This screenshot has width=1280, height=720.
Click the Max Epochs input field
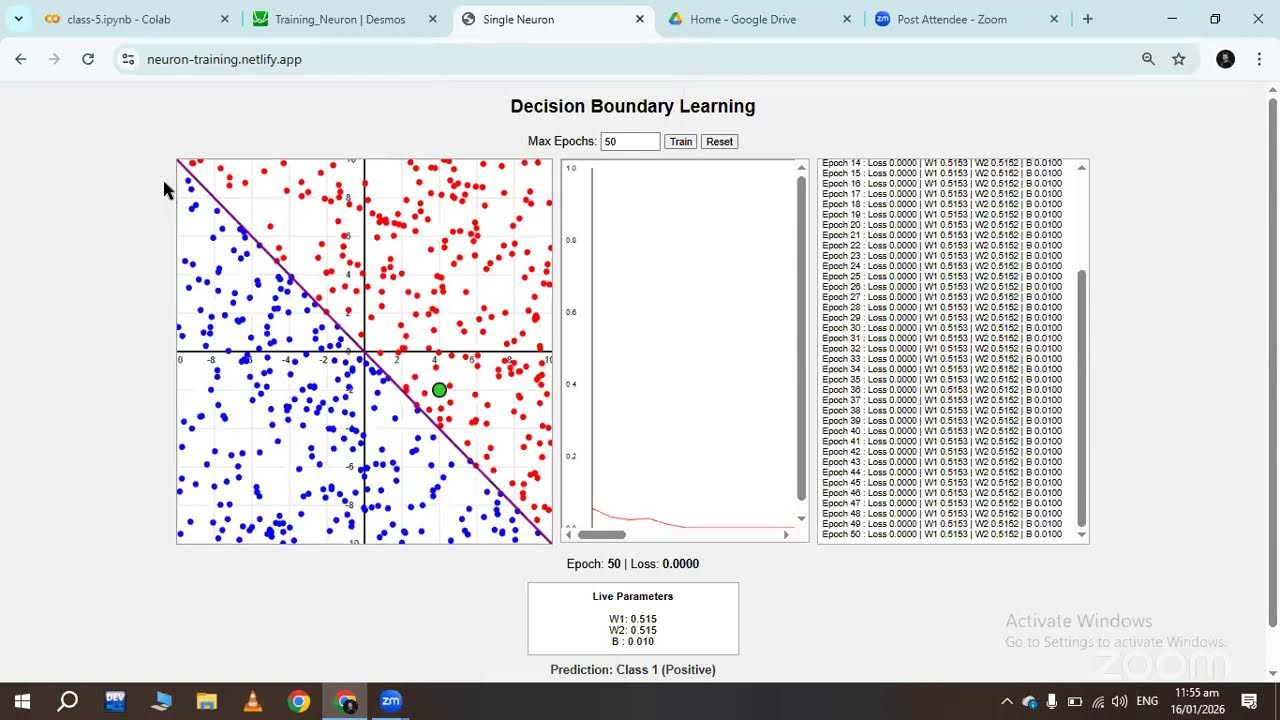click(x=630, y=141)
